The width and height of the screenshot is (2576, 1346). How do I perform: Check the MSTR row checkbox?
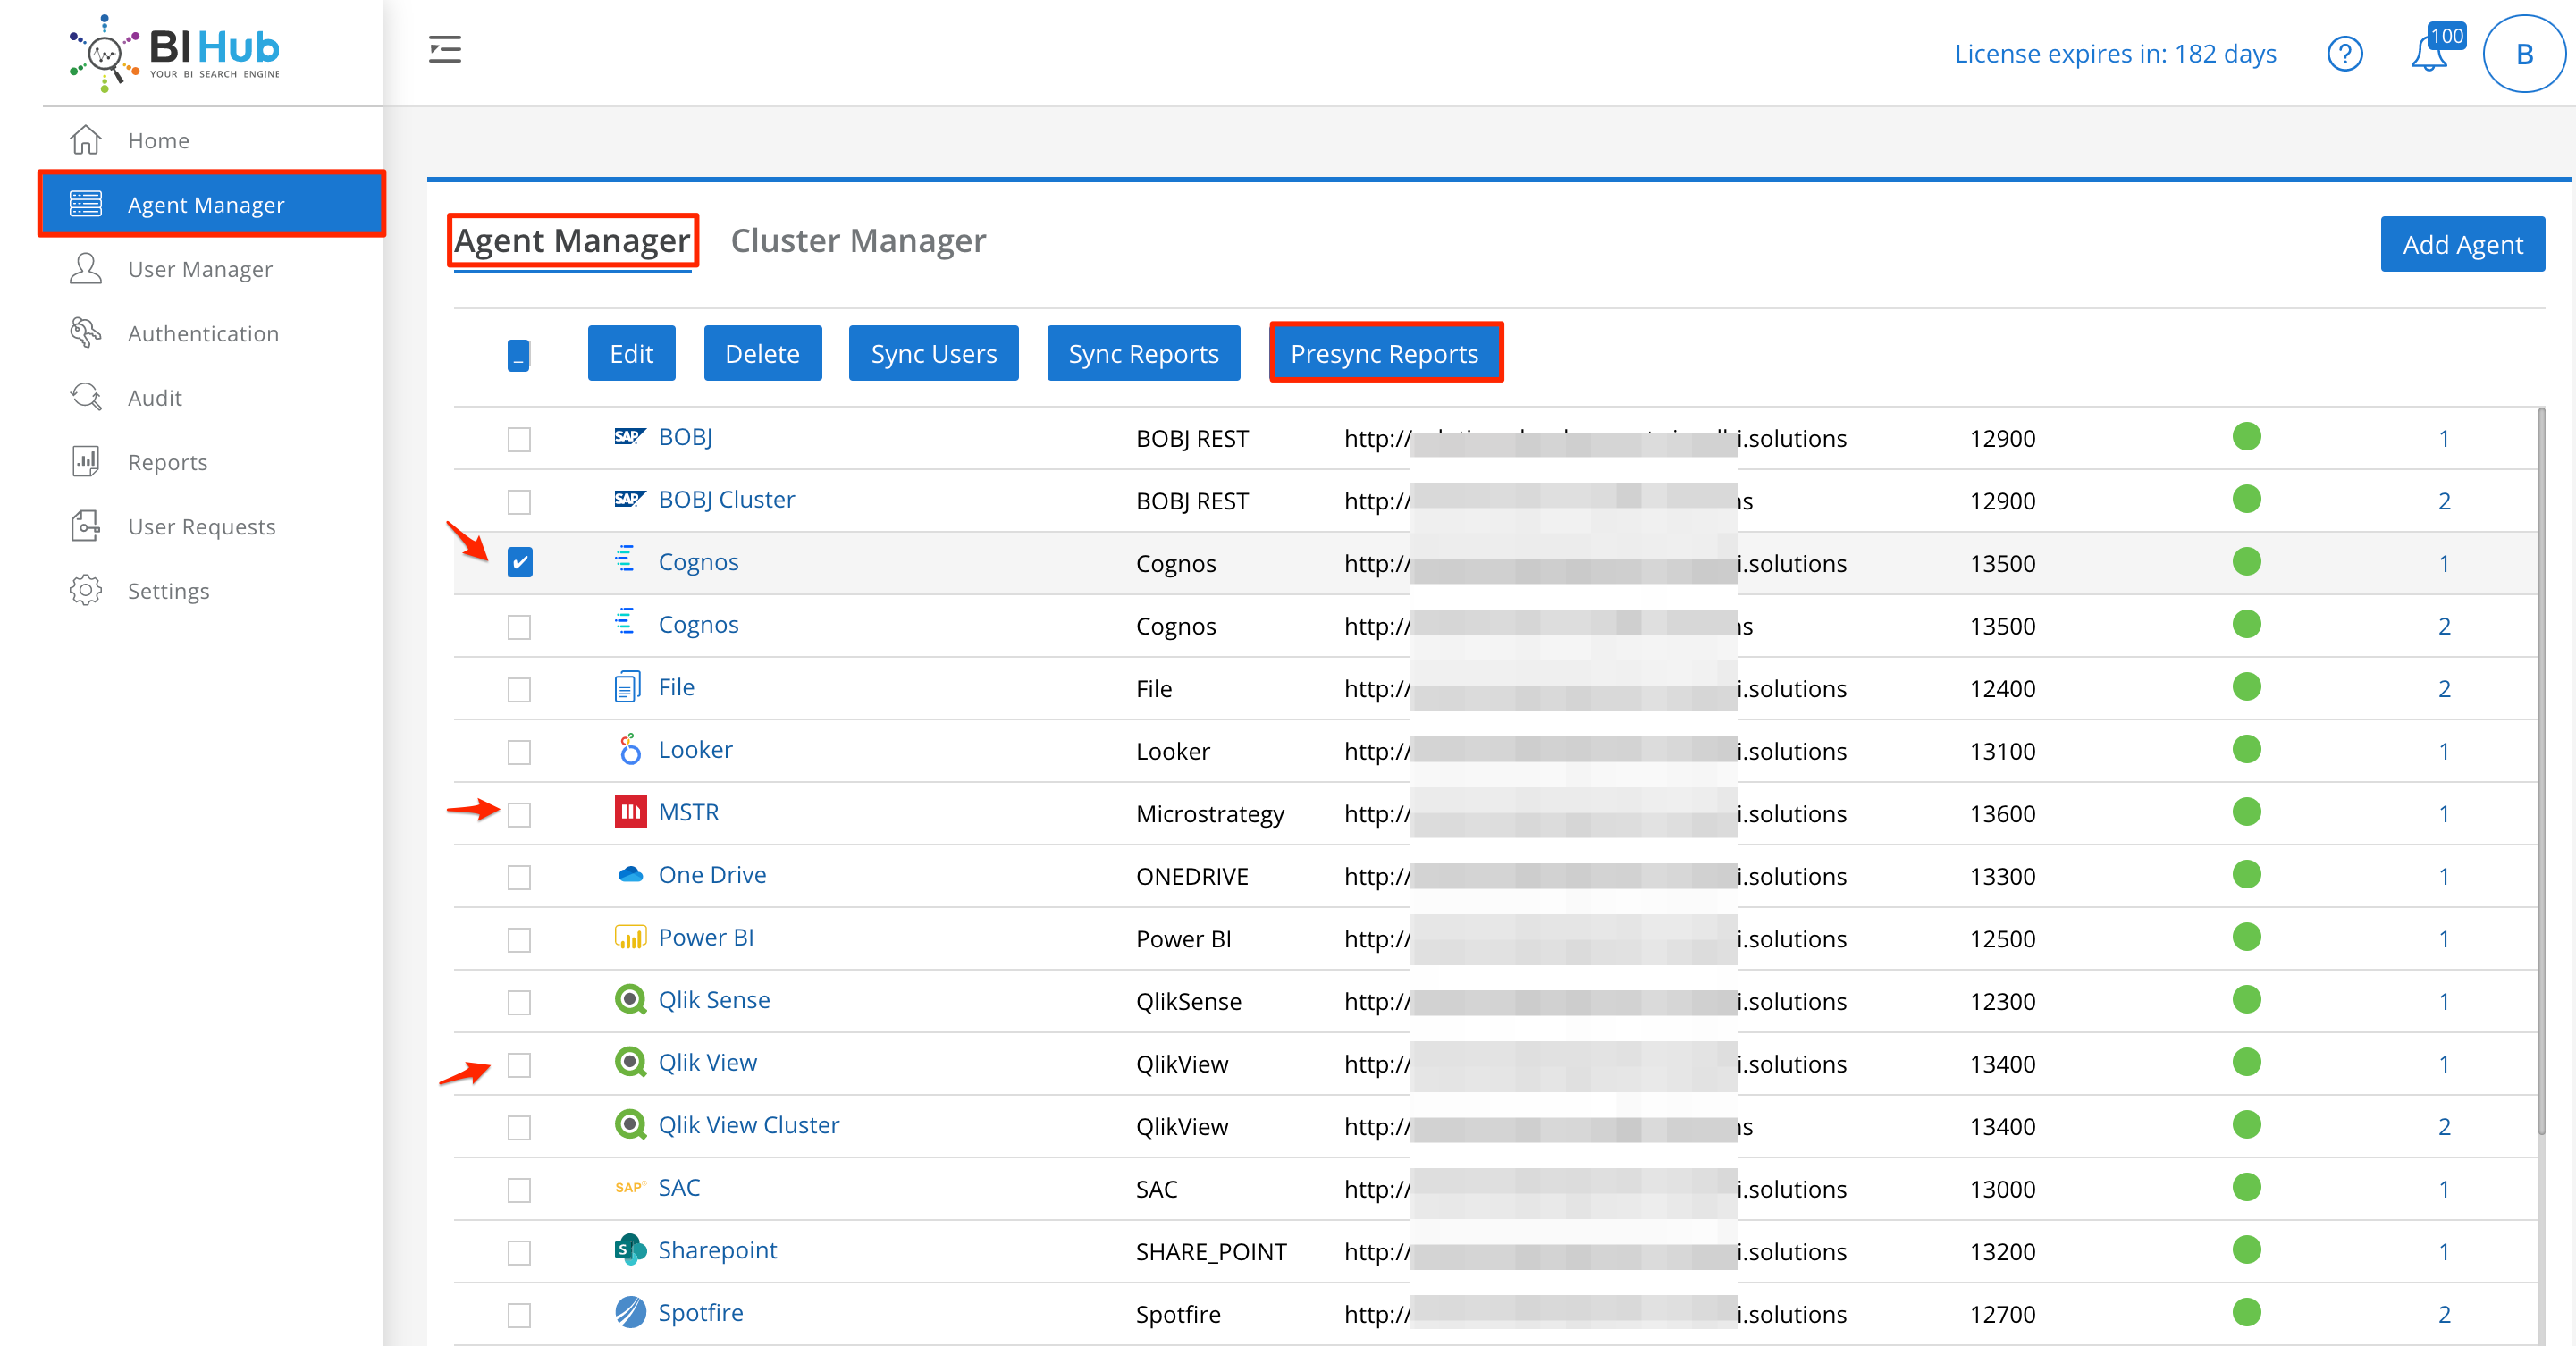click(x=519, y=815)
